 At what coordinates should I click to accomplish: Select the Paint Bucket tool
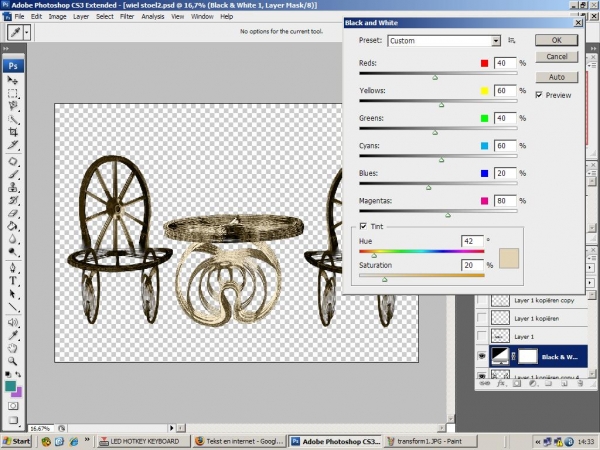(x=13, y=226)
